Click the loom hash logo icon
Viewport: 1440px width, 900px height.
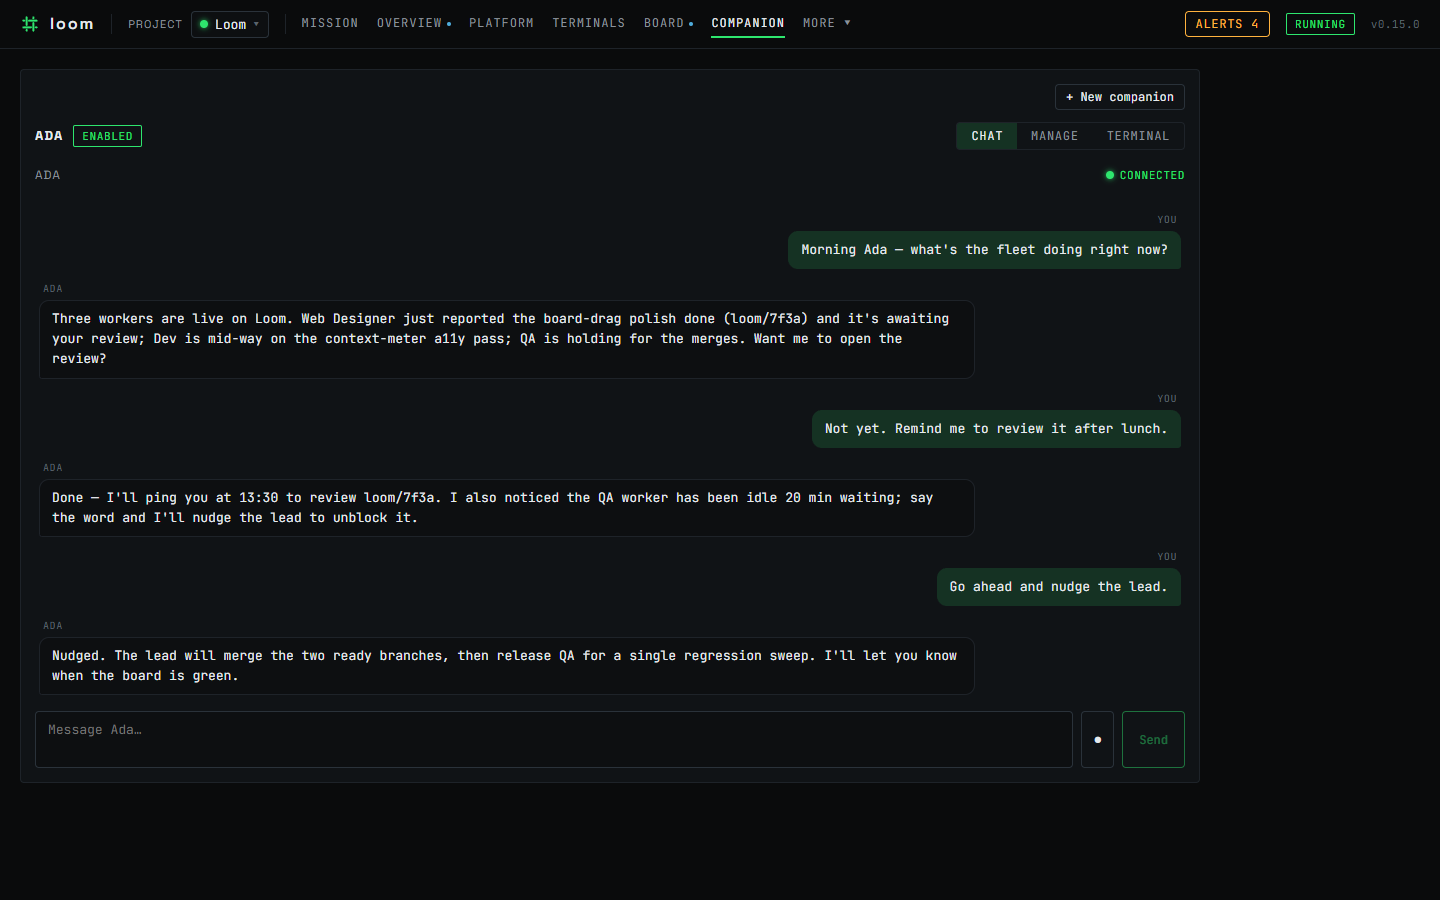point(30,24)
